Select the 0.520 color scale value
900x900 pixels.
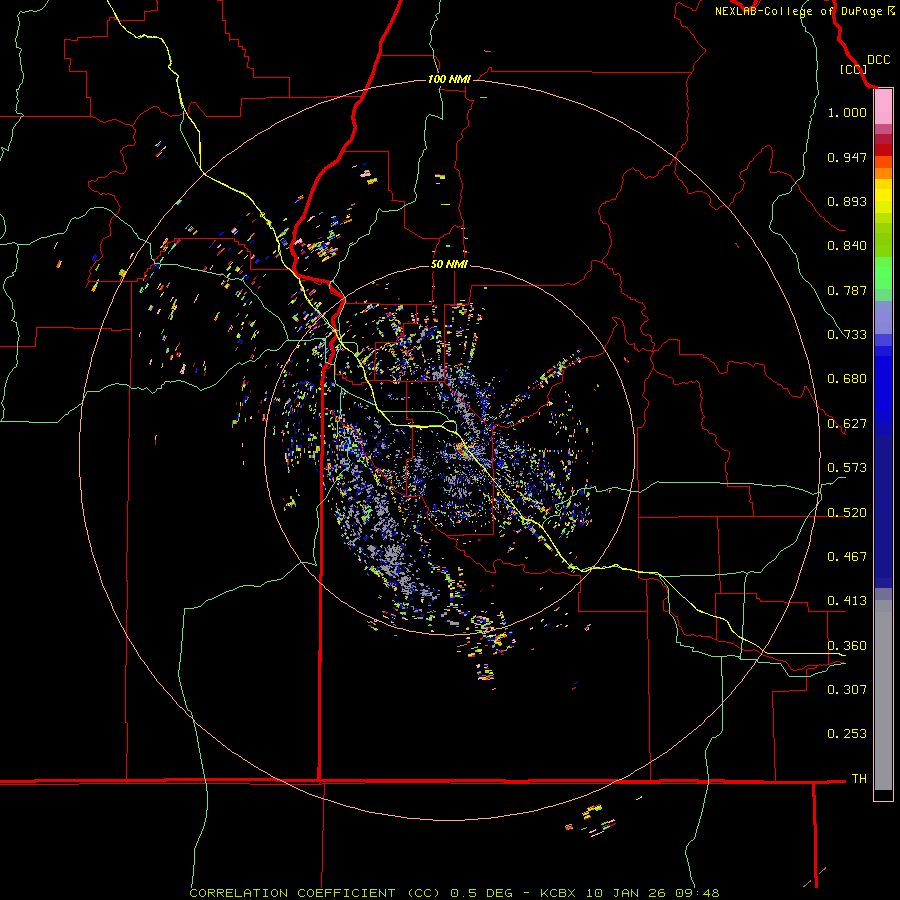click(847, 513)
